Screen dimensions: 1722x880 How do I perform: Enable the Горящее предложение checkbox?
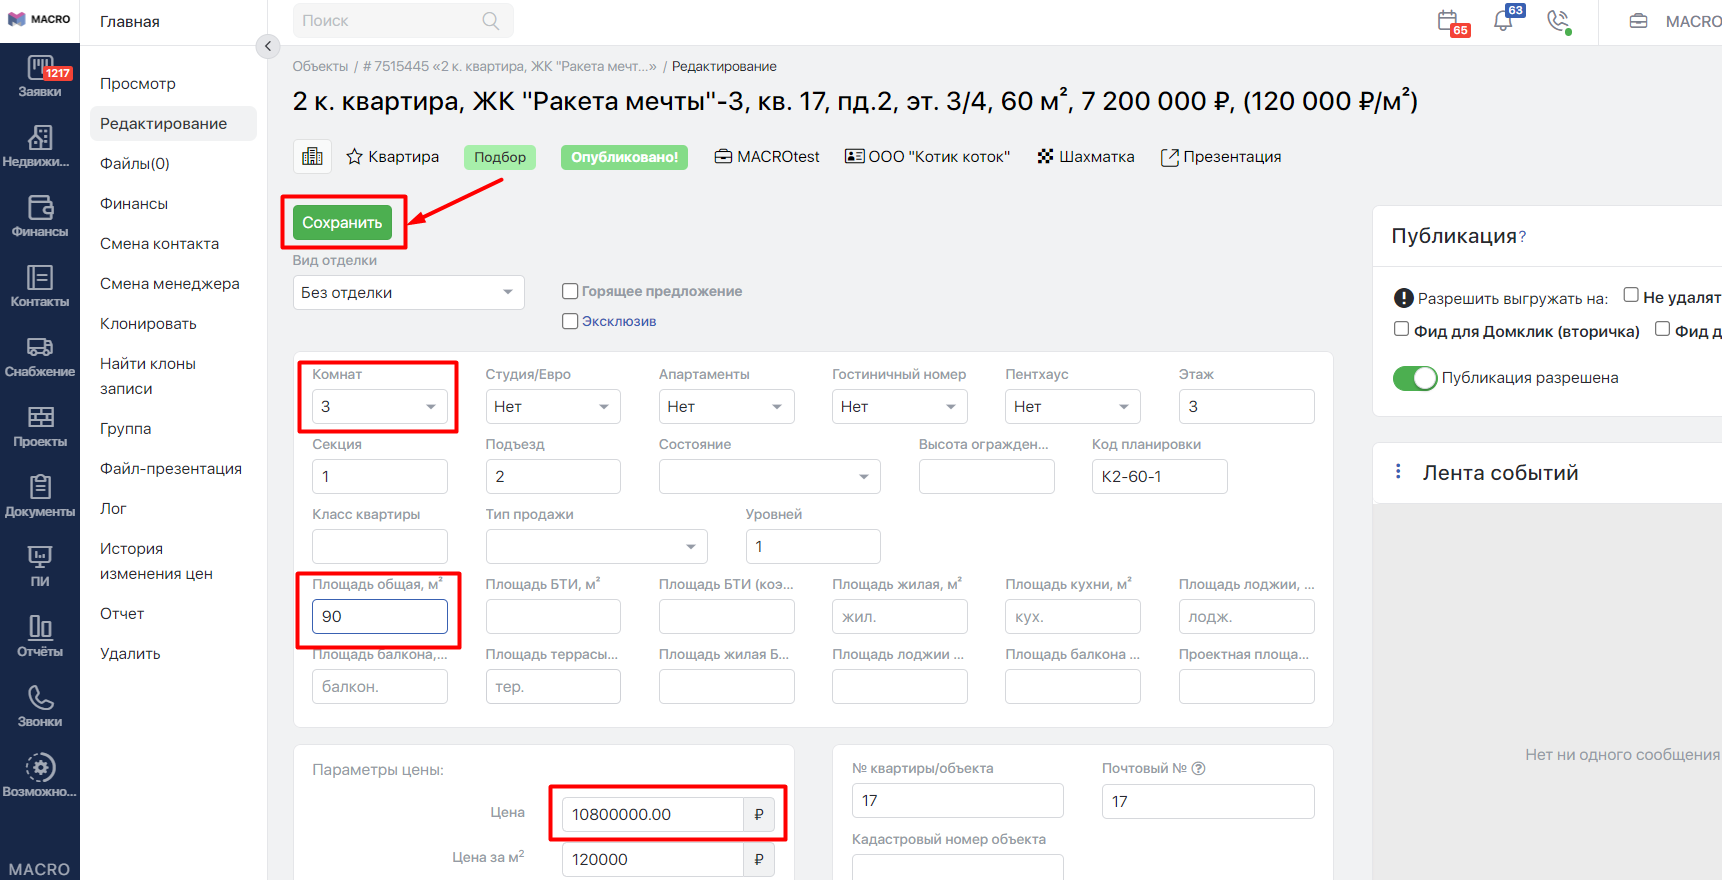pos(570,291)
